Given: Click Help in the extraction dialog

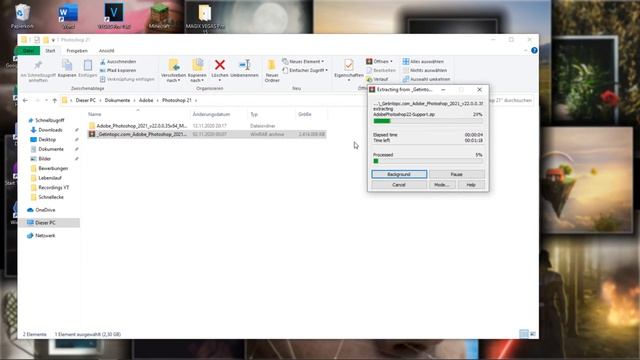Looking at the screenshot, I should [x=471, y=185].
